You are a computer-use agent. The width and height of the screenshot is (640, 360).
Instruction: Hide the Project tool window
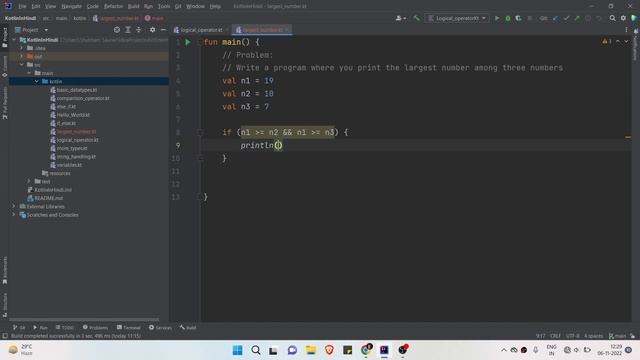click(163, 30)
